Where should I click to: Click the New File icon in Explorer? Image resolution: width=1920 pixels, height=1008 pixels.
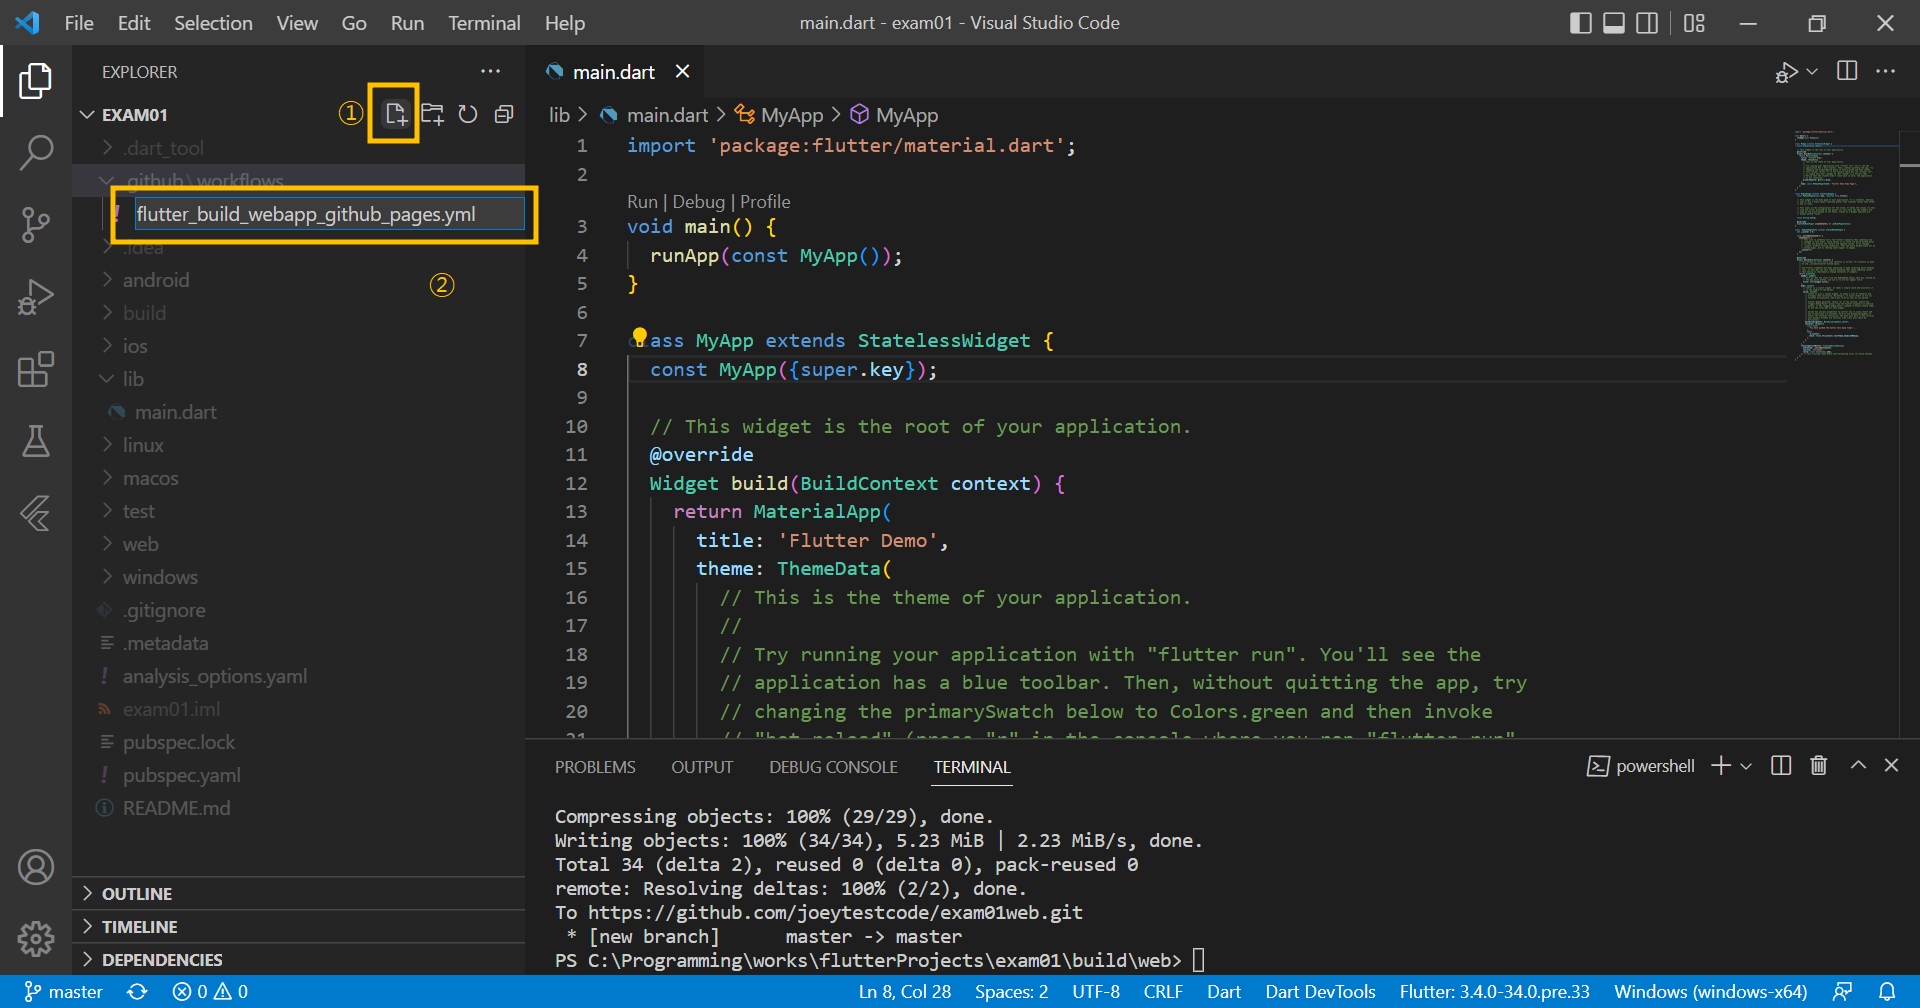[x=396, y=114]
